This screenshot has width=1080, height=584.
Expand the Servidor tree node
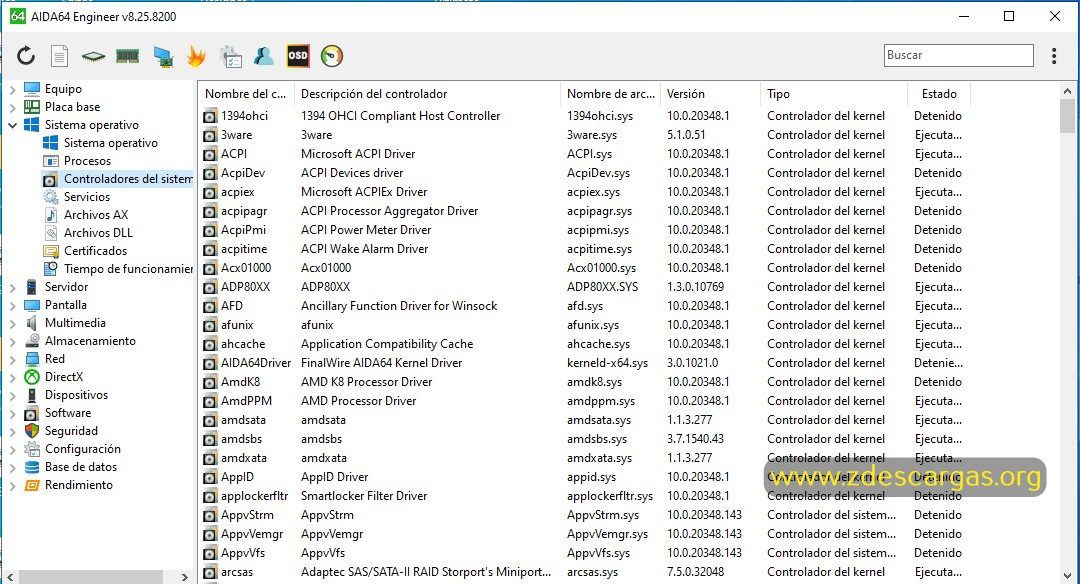[12, 287]
